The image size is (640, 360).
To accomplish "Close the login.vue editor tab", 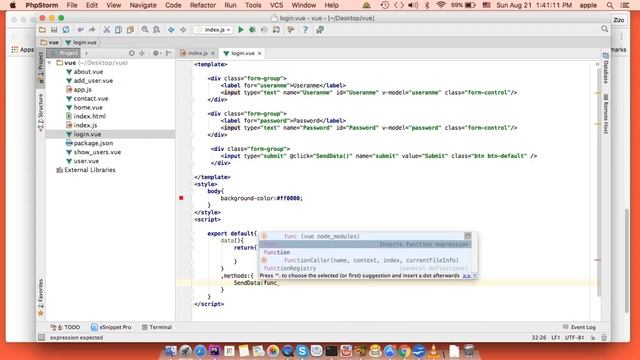I will coord(259,53).
